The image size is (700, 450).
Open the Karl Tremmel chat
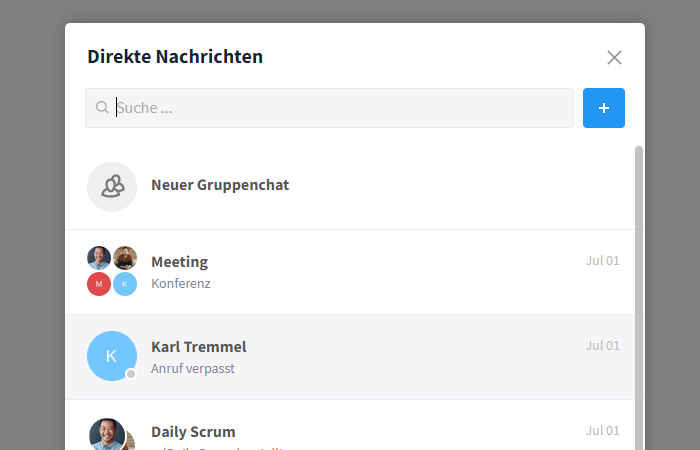click(x=350, y=357)
